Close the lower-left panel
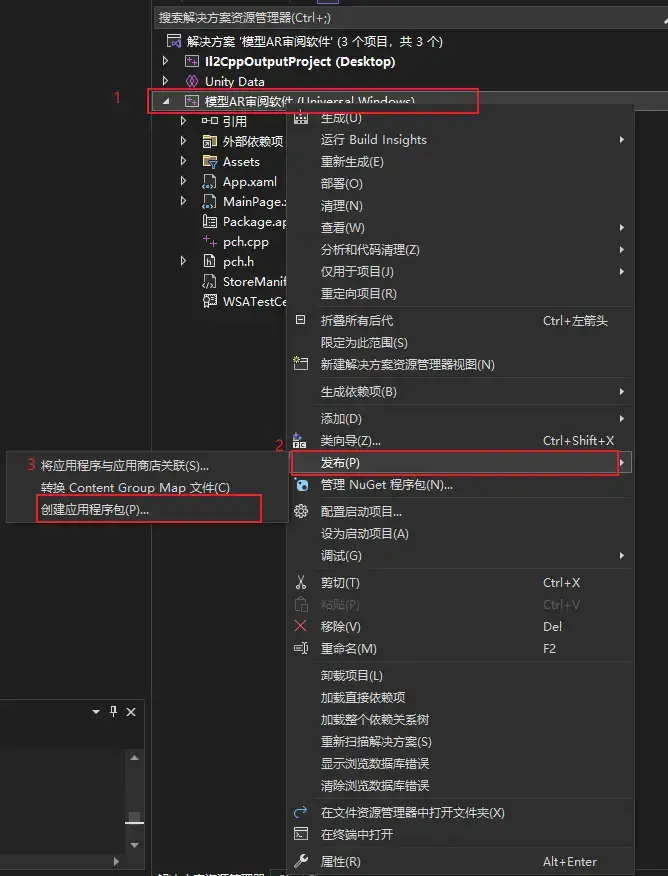Image resolution: width=668 pixels, height=876 pixels. tap(131, 712)
